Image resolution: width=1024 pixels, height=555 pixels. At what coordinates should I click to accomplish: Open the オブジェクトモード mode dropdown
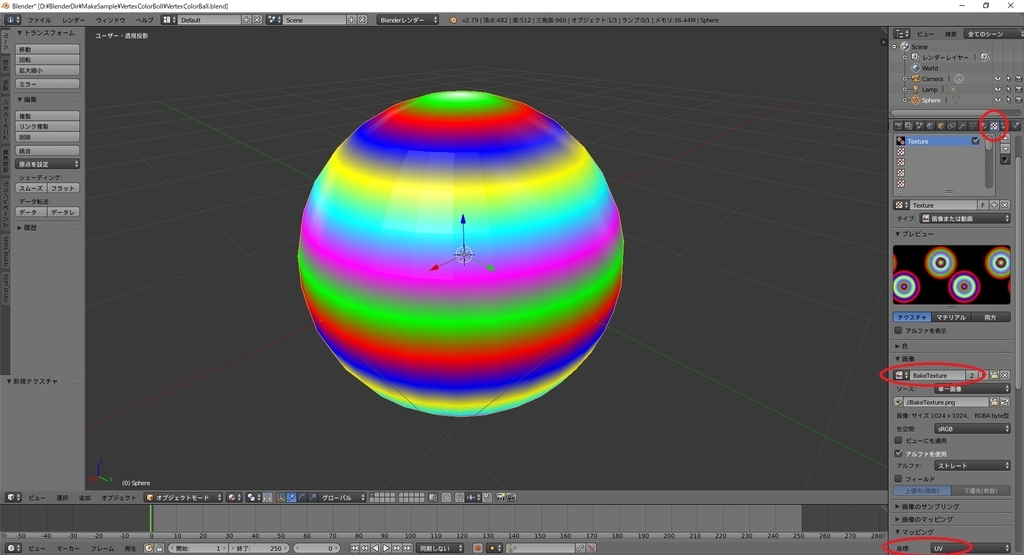coord(184,498)
